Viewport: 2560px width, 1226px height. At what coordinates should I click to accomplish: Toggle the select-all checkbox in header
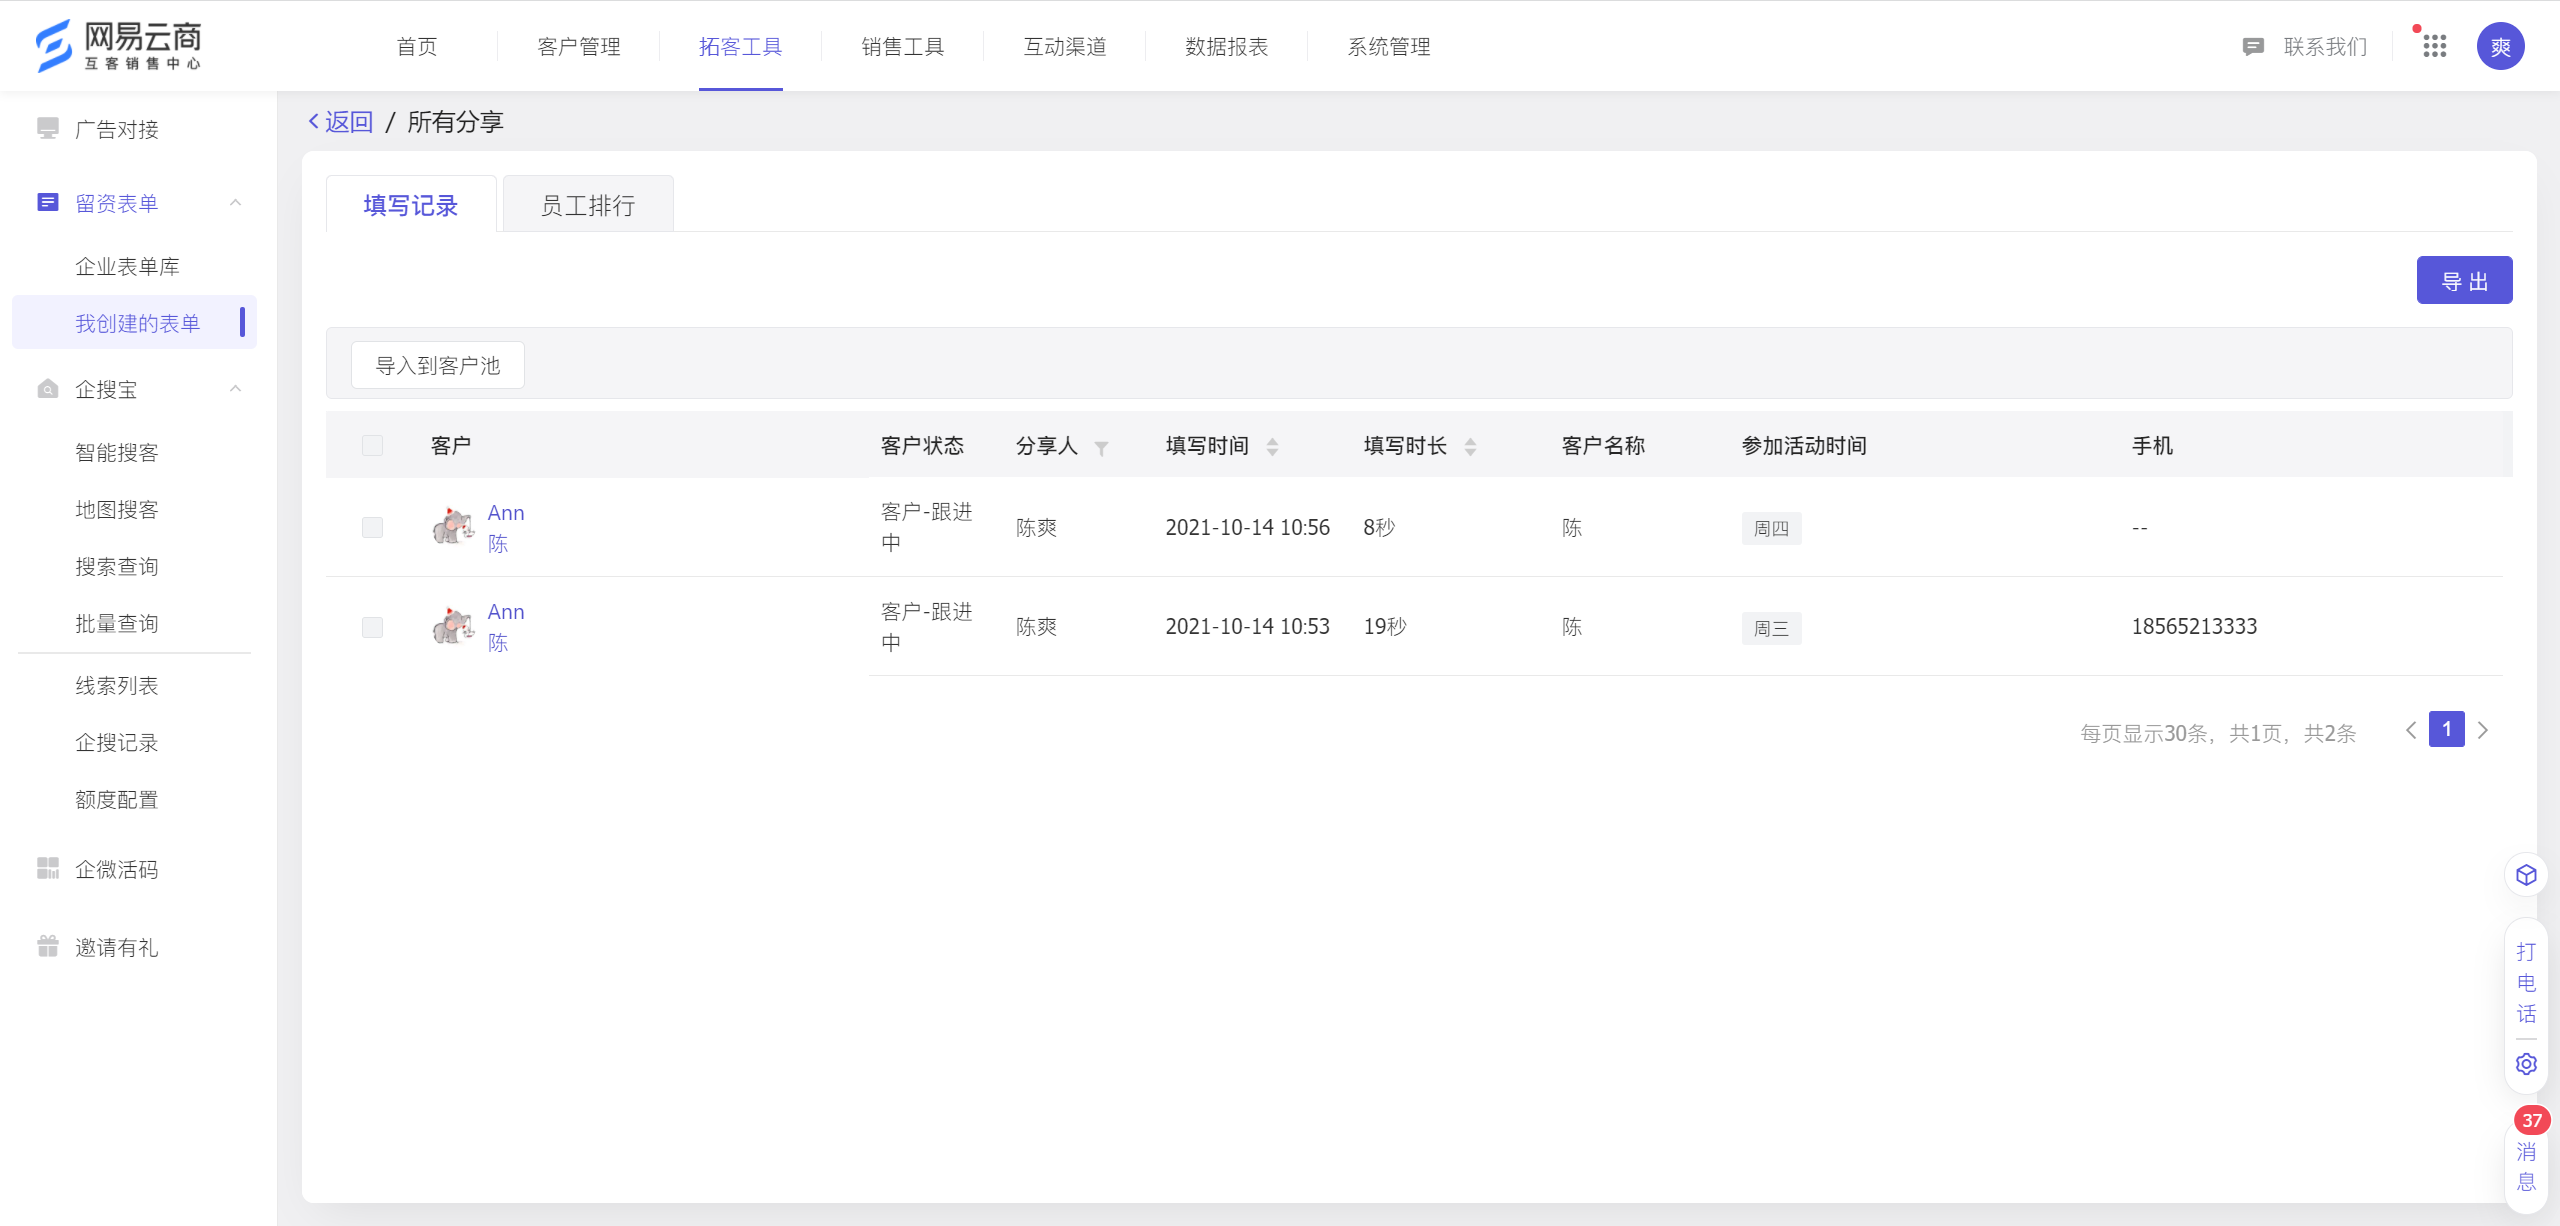click(372, 444)
